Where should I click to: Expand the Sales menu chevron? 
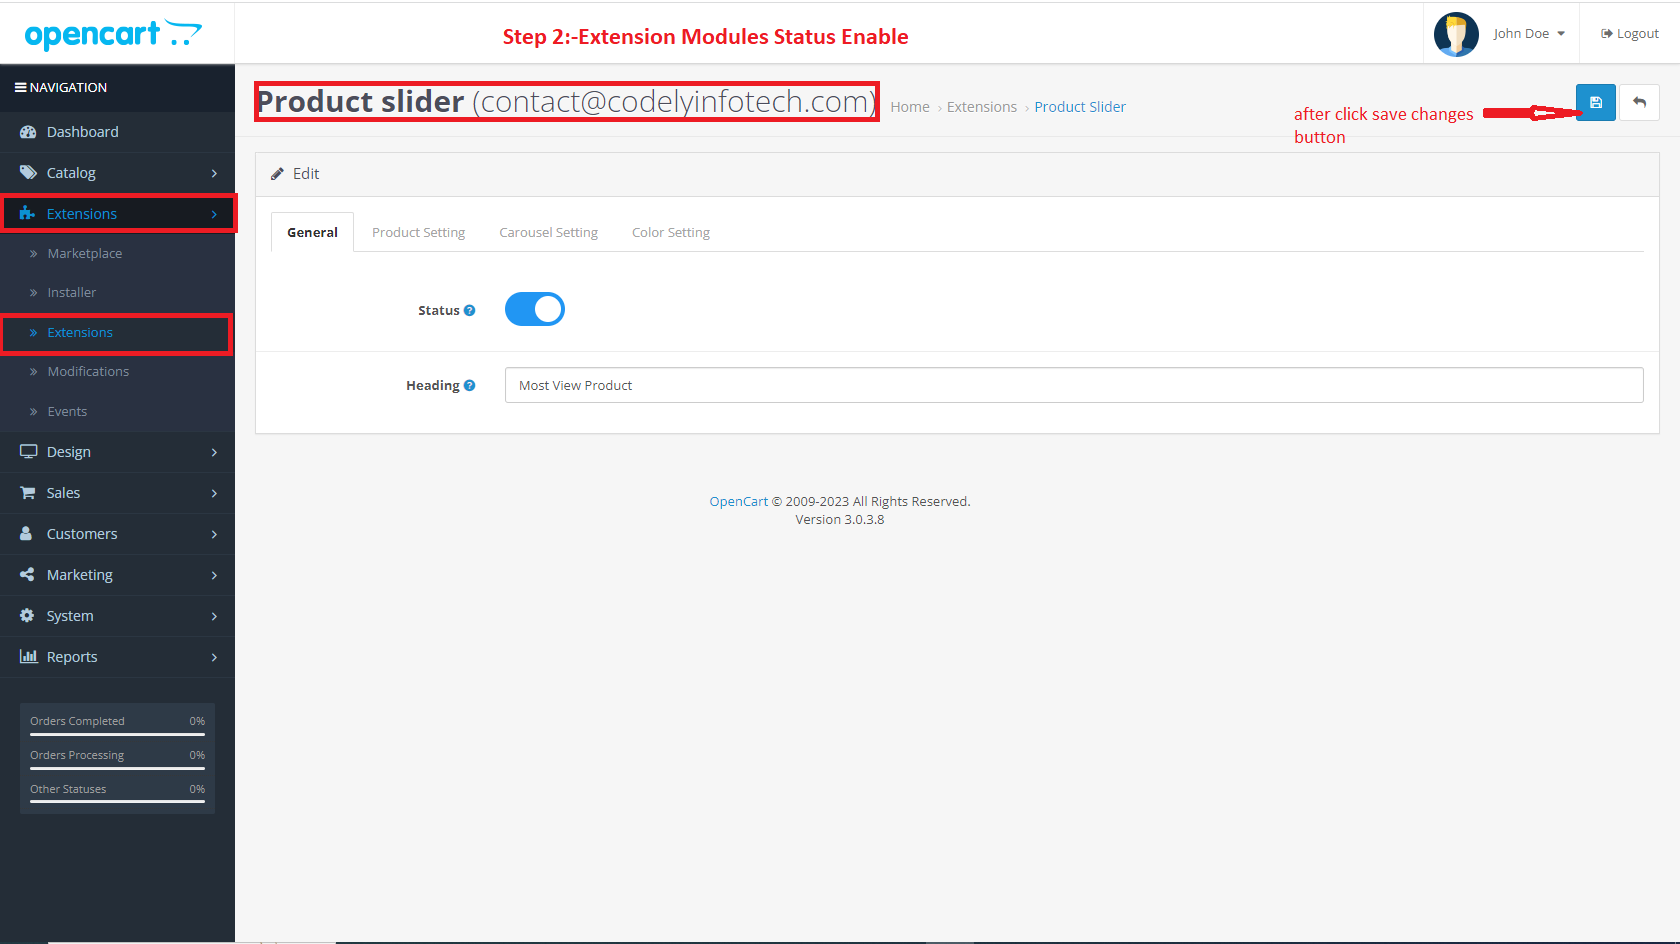[x=214, y=493]
